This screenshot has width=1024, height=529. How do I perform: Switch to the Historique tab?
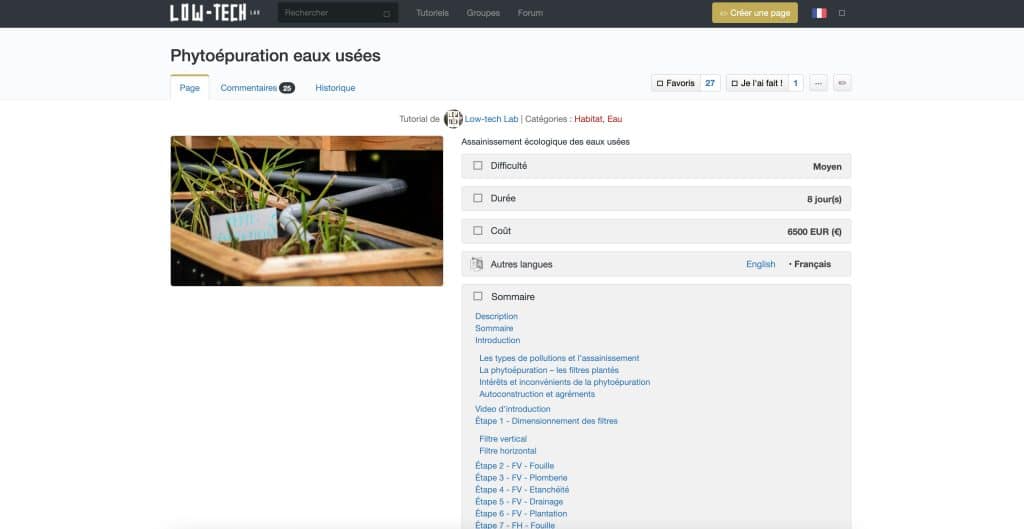pyautogui.click(x=335, y=88)
